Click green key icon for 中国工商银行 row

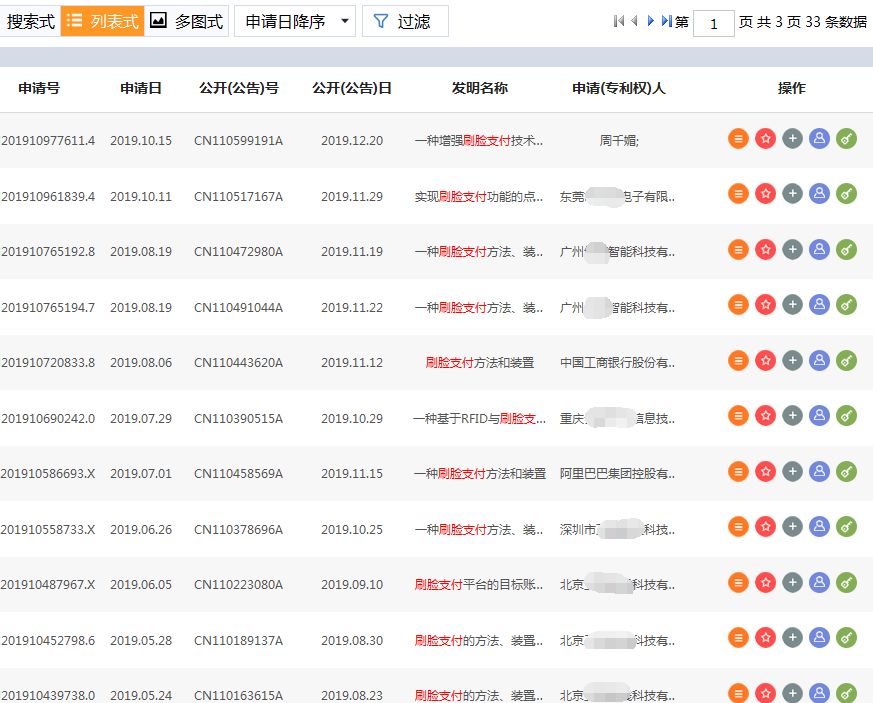846,362
